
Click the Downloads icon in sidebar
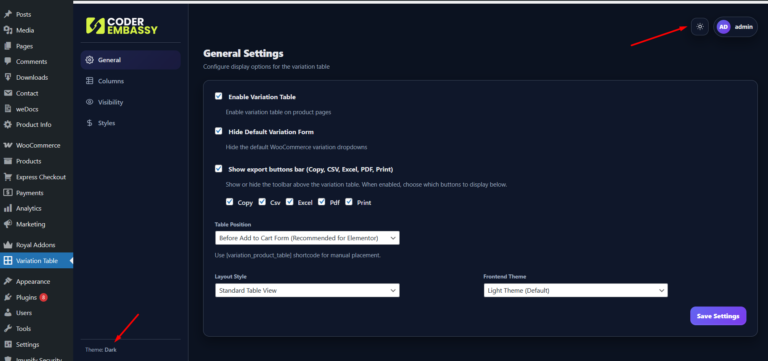pos(8,77)
